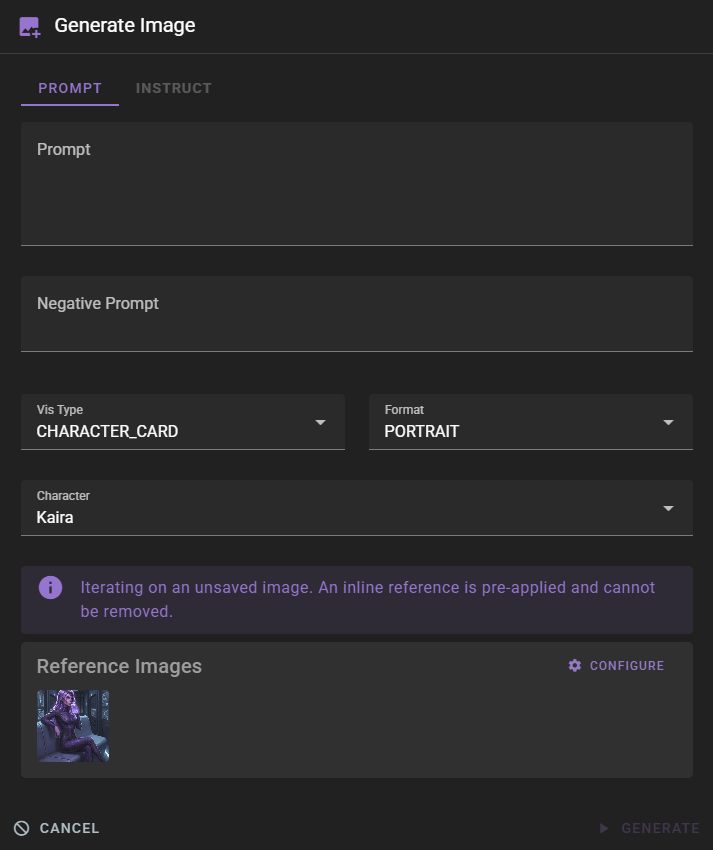Click the chevron arrow on the Character field
This screenshot has height=850, width=713.
(x=668, y=508)
